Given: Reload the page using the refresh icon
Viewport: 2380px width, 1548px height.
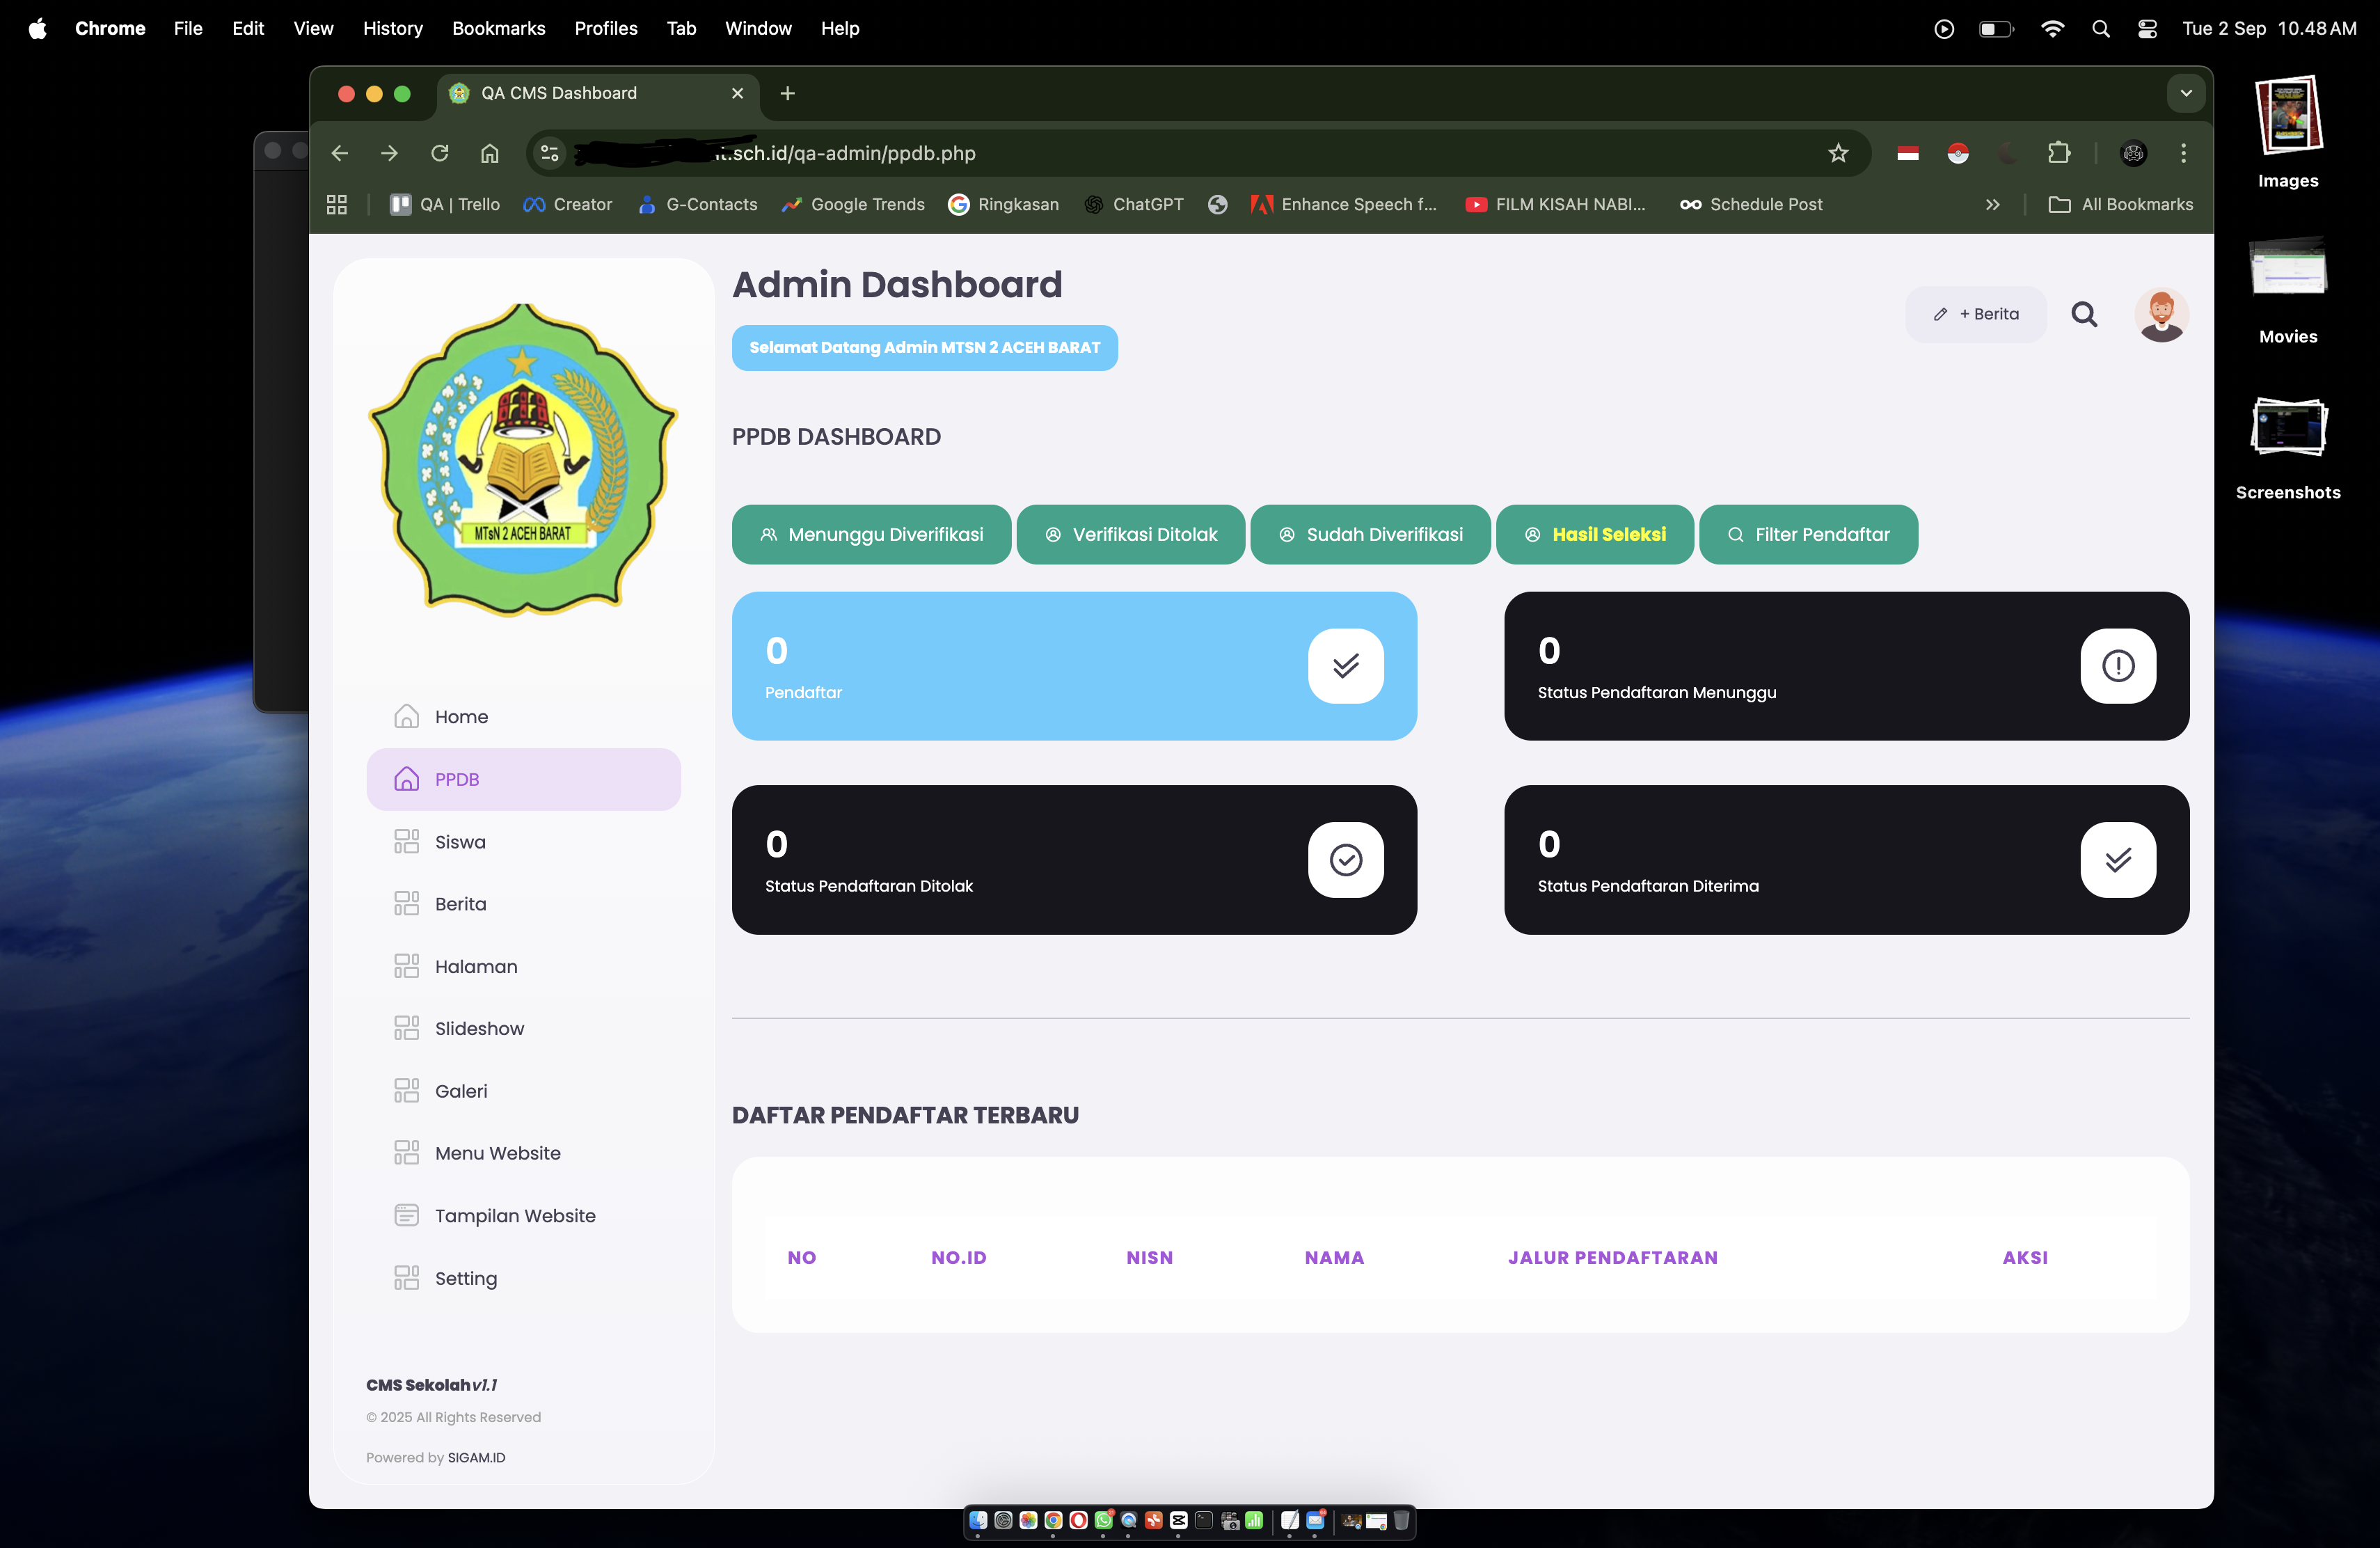Looking at the screenshot, I should [x=440, y=153].
